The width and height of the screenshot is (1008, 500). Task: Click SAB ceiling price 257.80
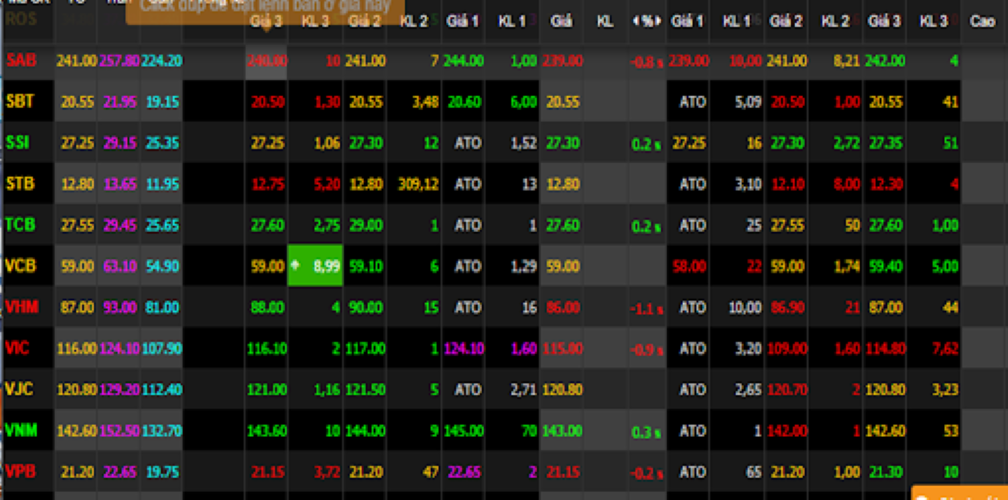(118, 61)
